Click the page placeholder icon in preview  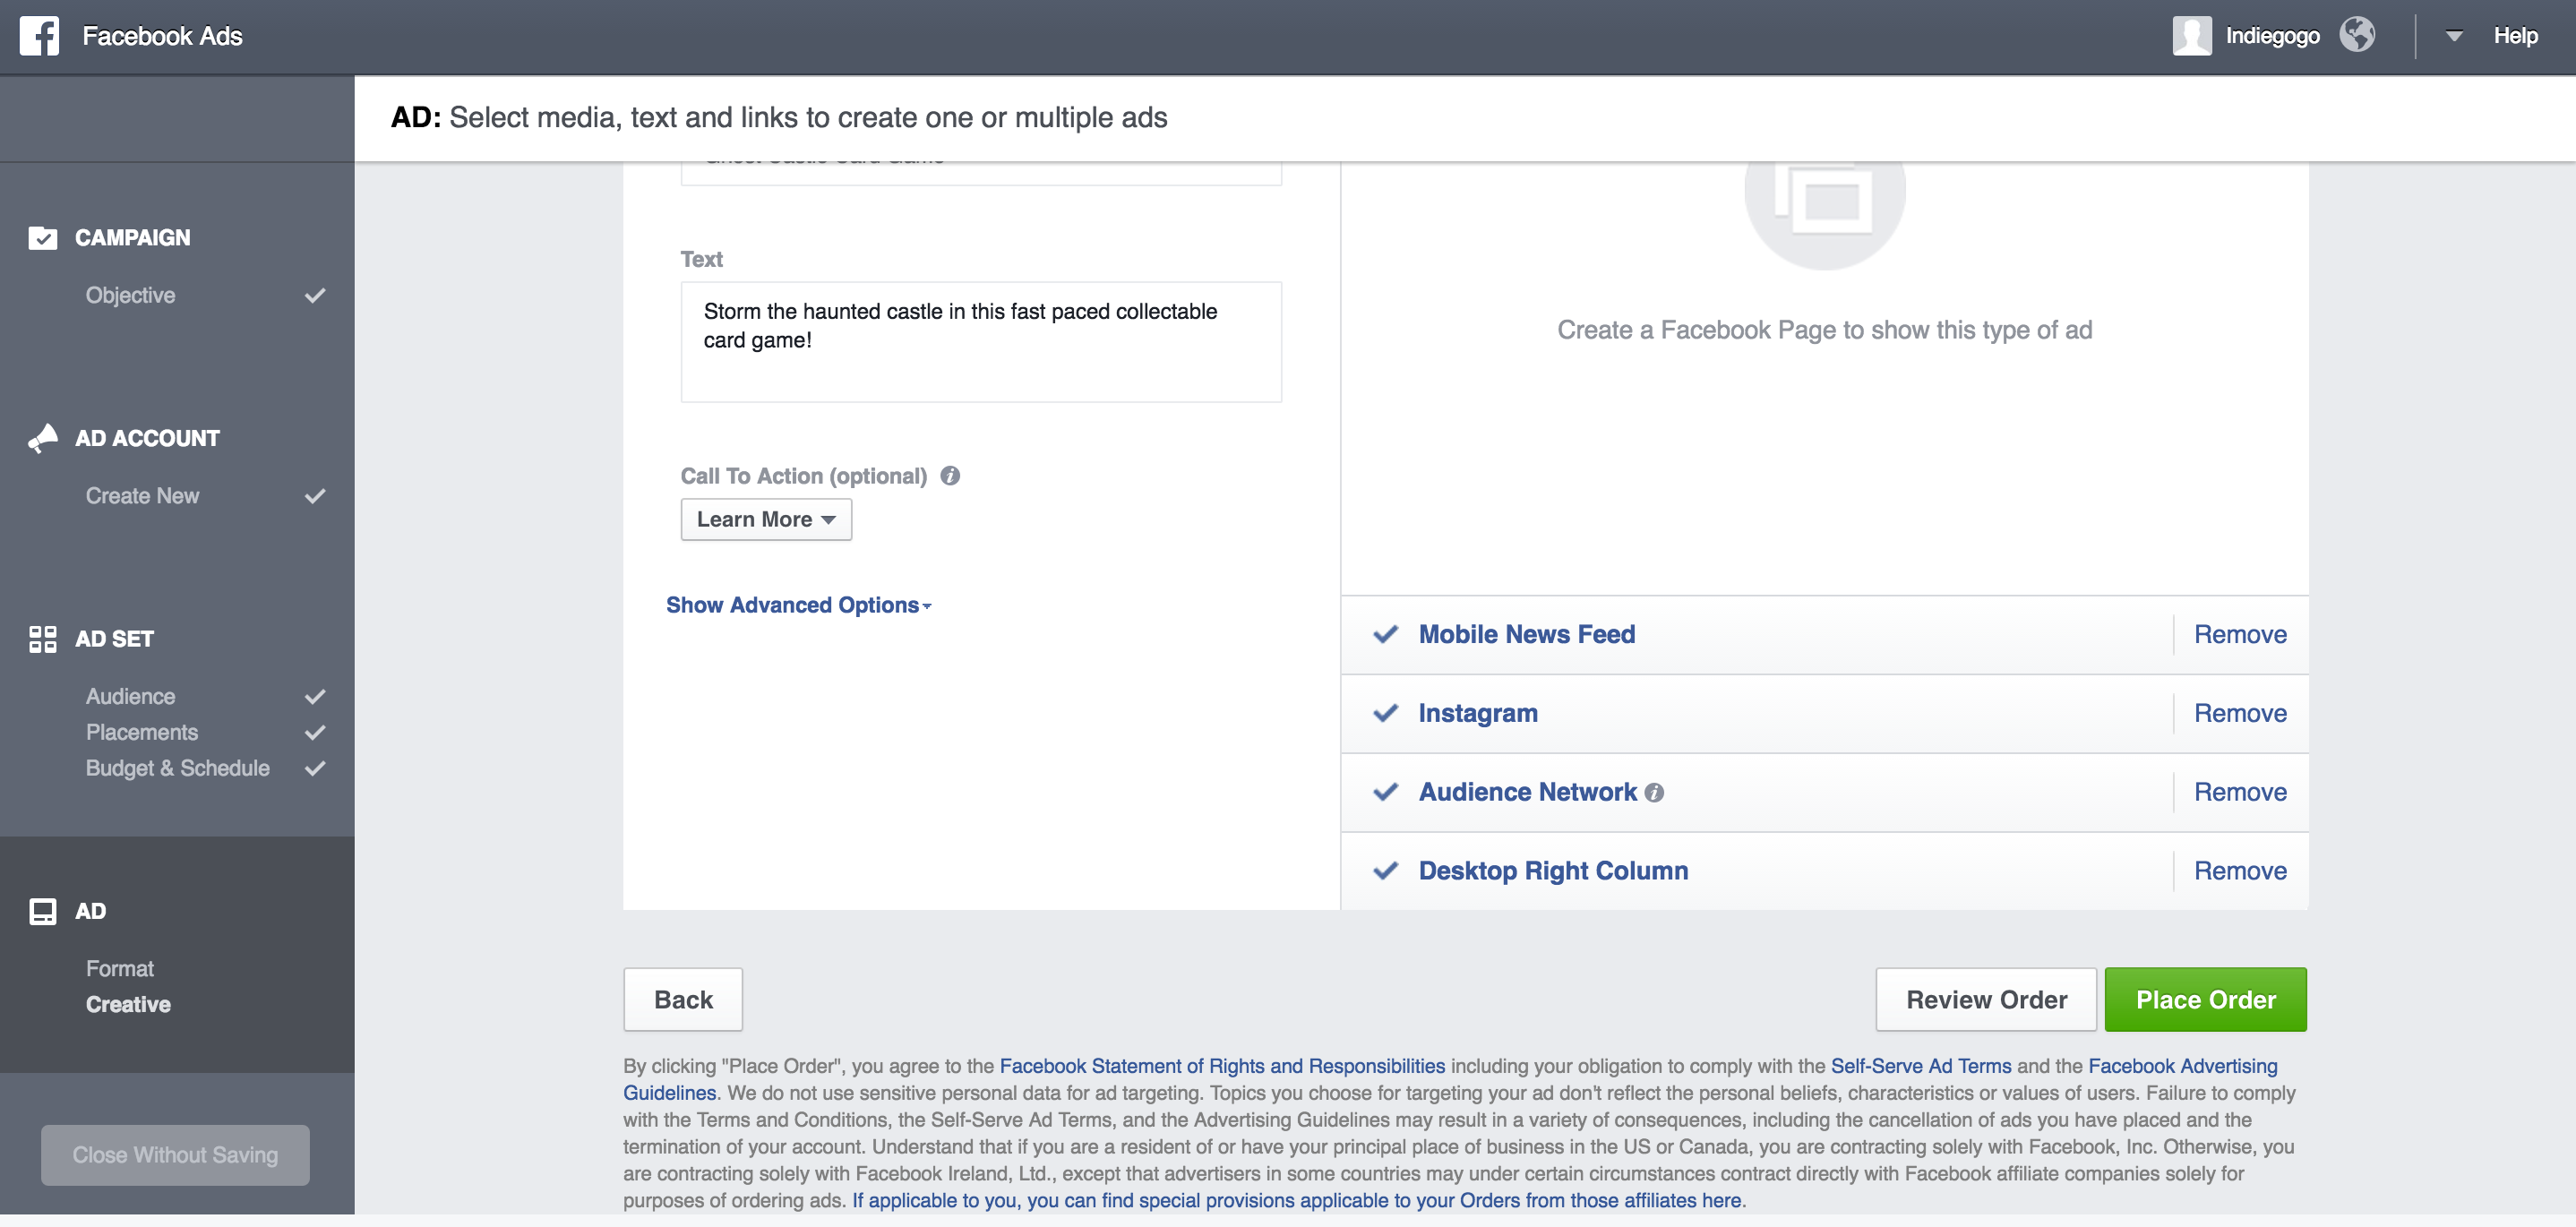[1824, 200]
